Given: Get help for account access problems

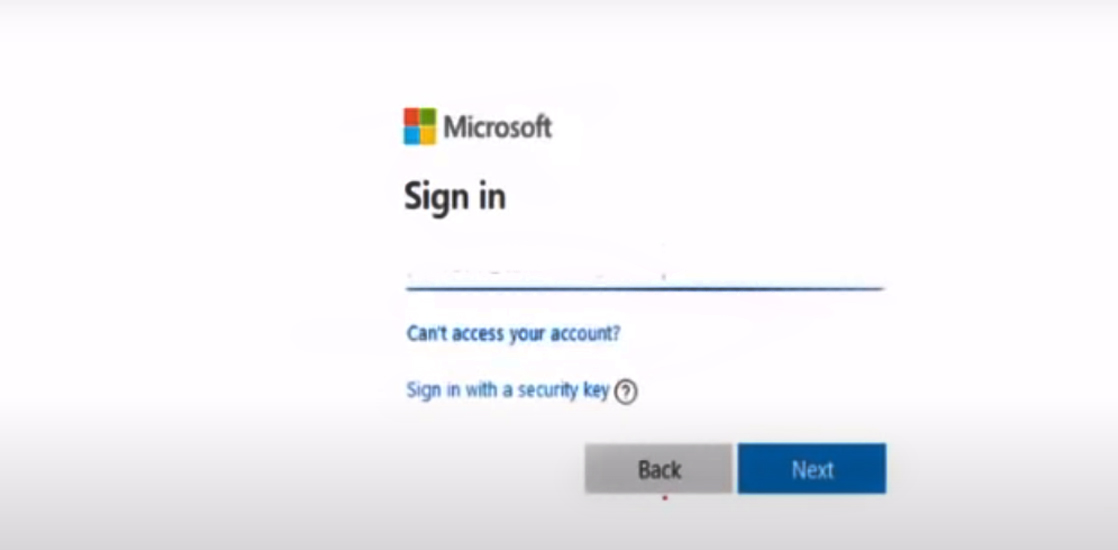Looking at the screenshot, I should tap(513, 333).
